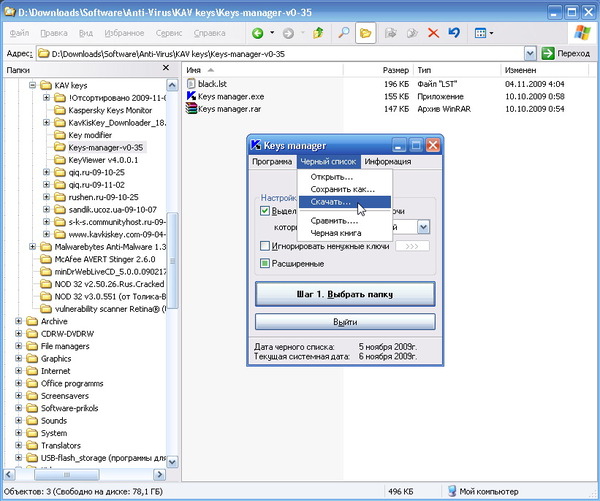This screenshot has height=501, width=600.
Task: Click the Keys-manager-v0-35 folder icon in tree
Action: pyautogui.click(x=59, y=147)
